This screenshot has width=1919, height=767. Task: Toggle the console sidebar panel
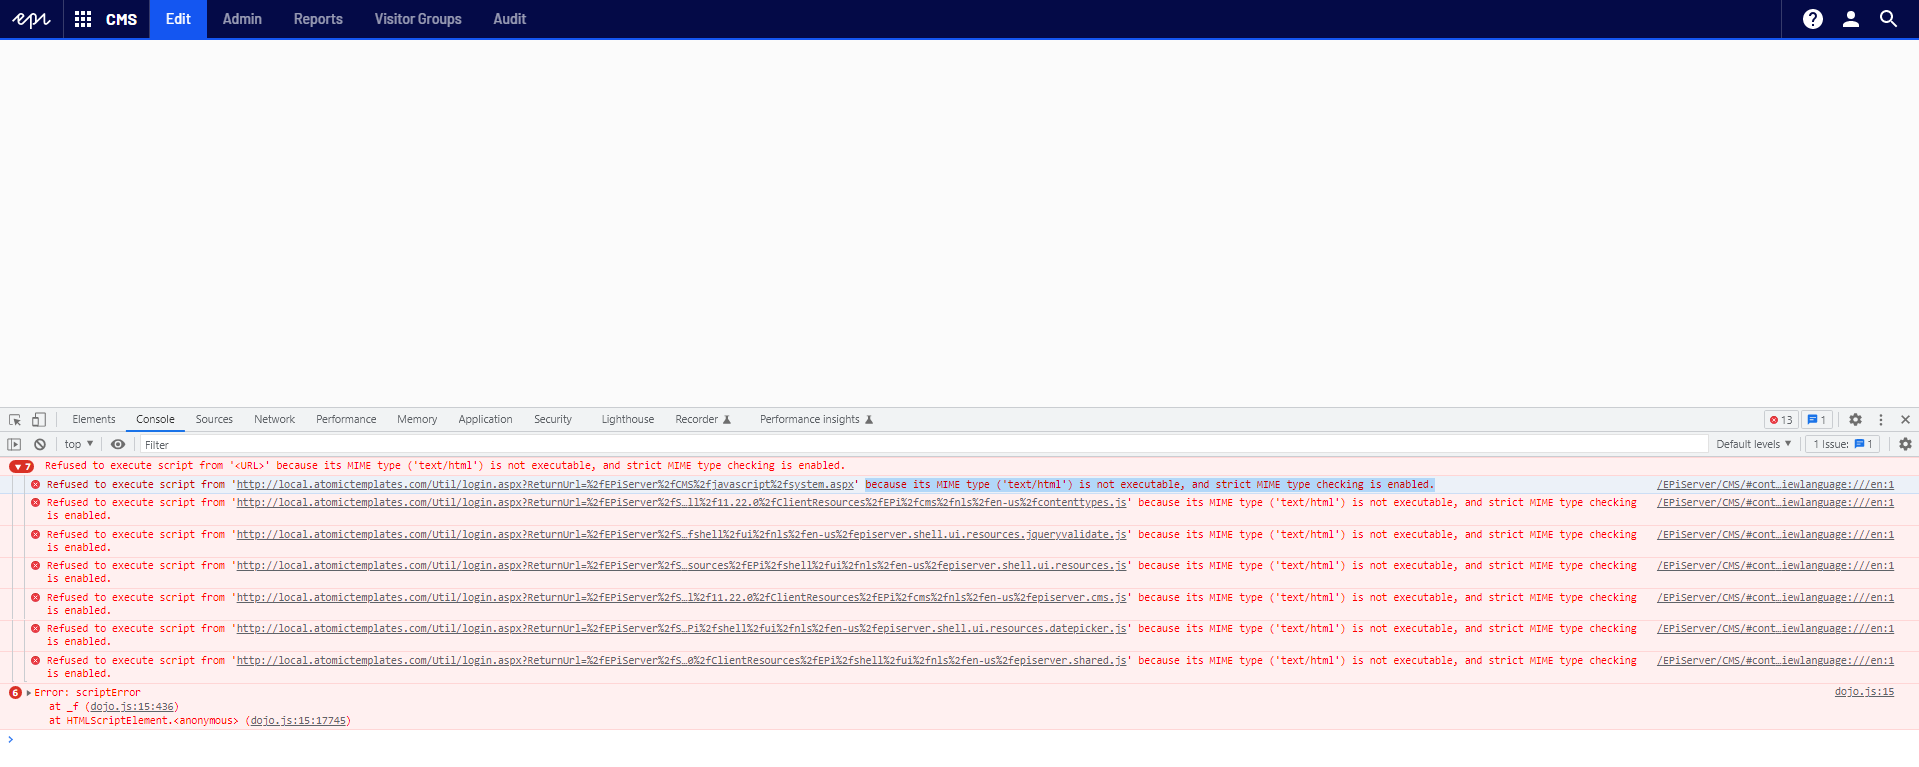click(14, 445)
